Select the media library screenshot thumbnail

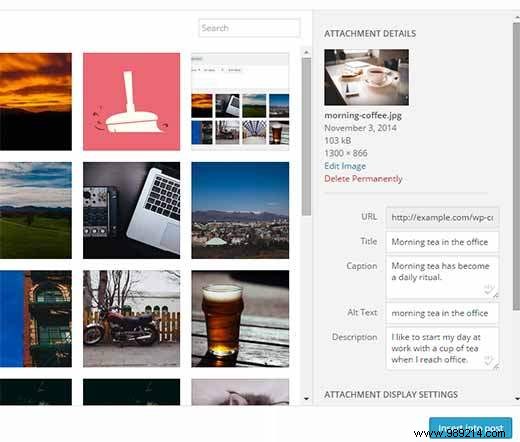(240, 102)
